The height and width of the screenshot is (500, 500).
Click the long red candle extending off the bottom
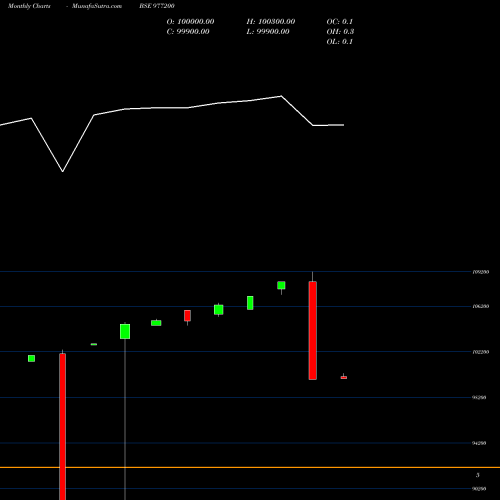click(63, 426)
